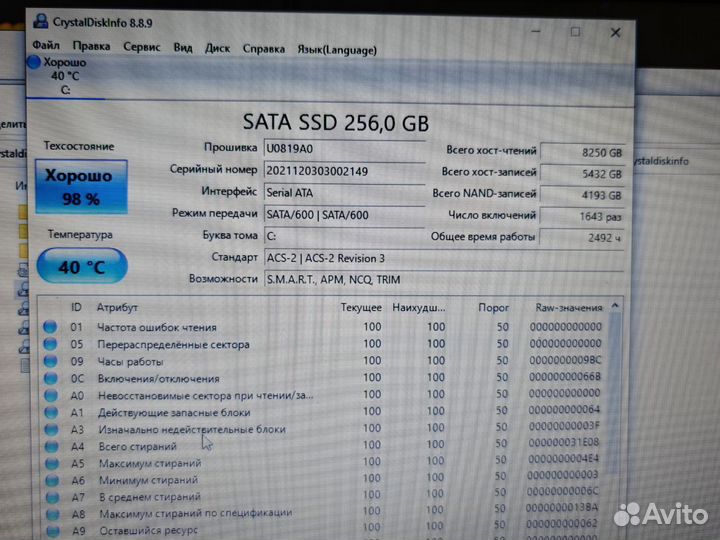Select row Действующие запасные блоки
Screen dimensions: 720x540
322,412
